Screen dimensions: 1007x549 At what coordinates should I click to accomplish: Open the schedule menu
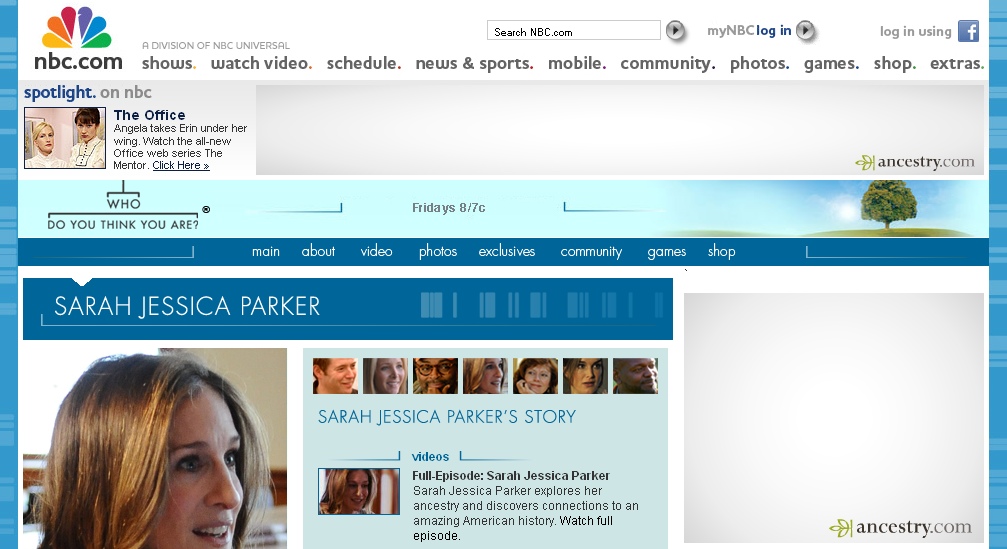click(x=364, y=64)
